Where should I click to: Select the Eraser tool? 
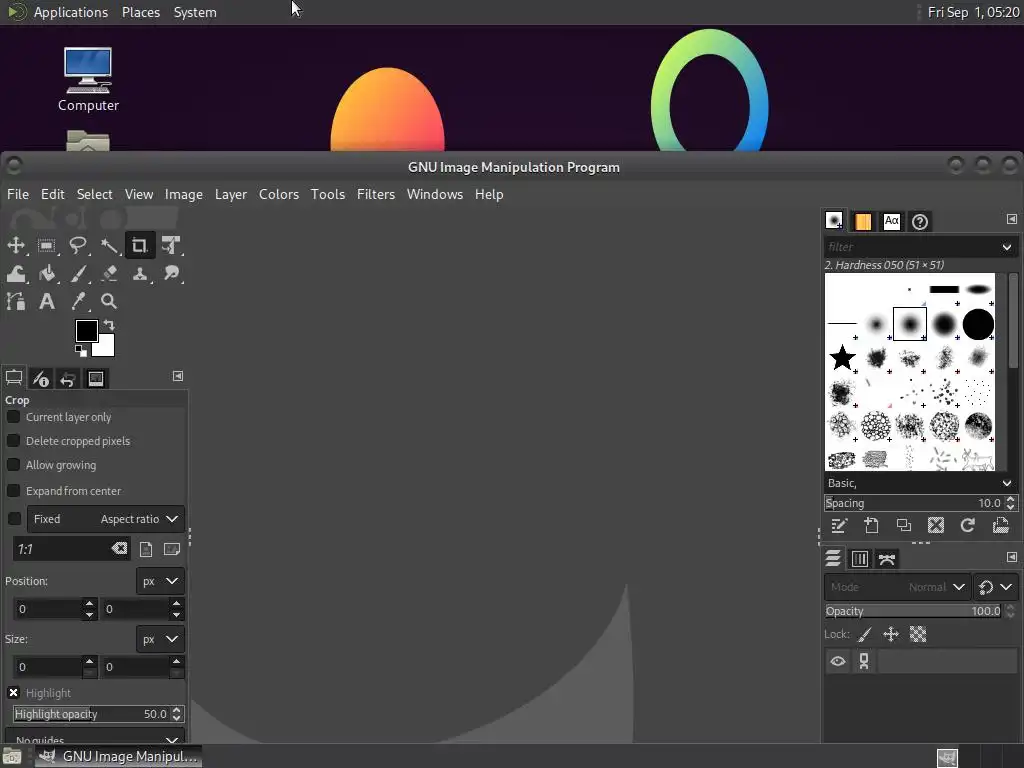tap(109, 274)
